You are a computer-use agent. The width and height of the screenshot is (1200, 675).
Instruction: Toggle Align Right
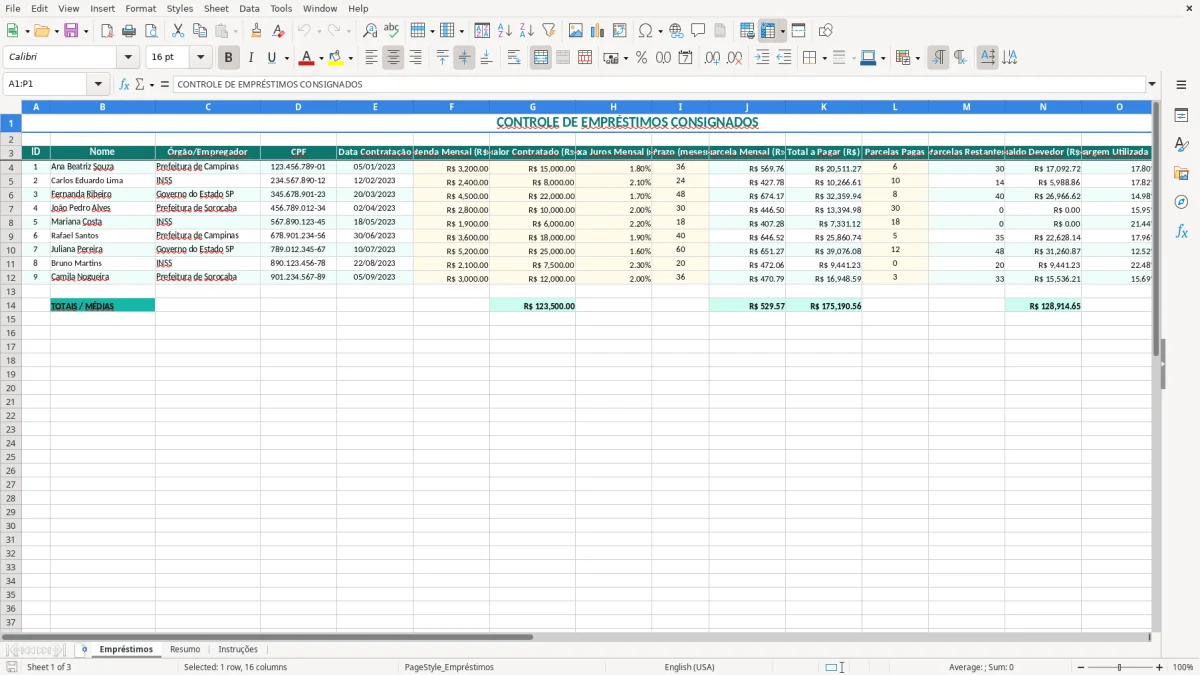[415, 58]
